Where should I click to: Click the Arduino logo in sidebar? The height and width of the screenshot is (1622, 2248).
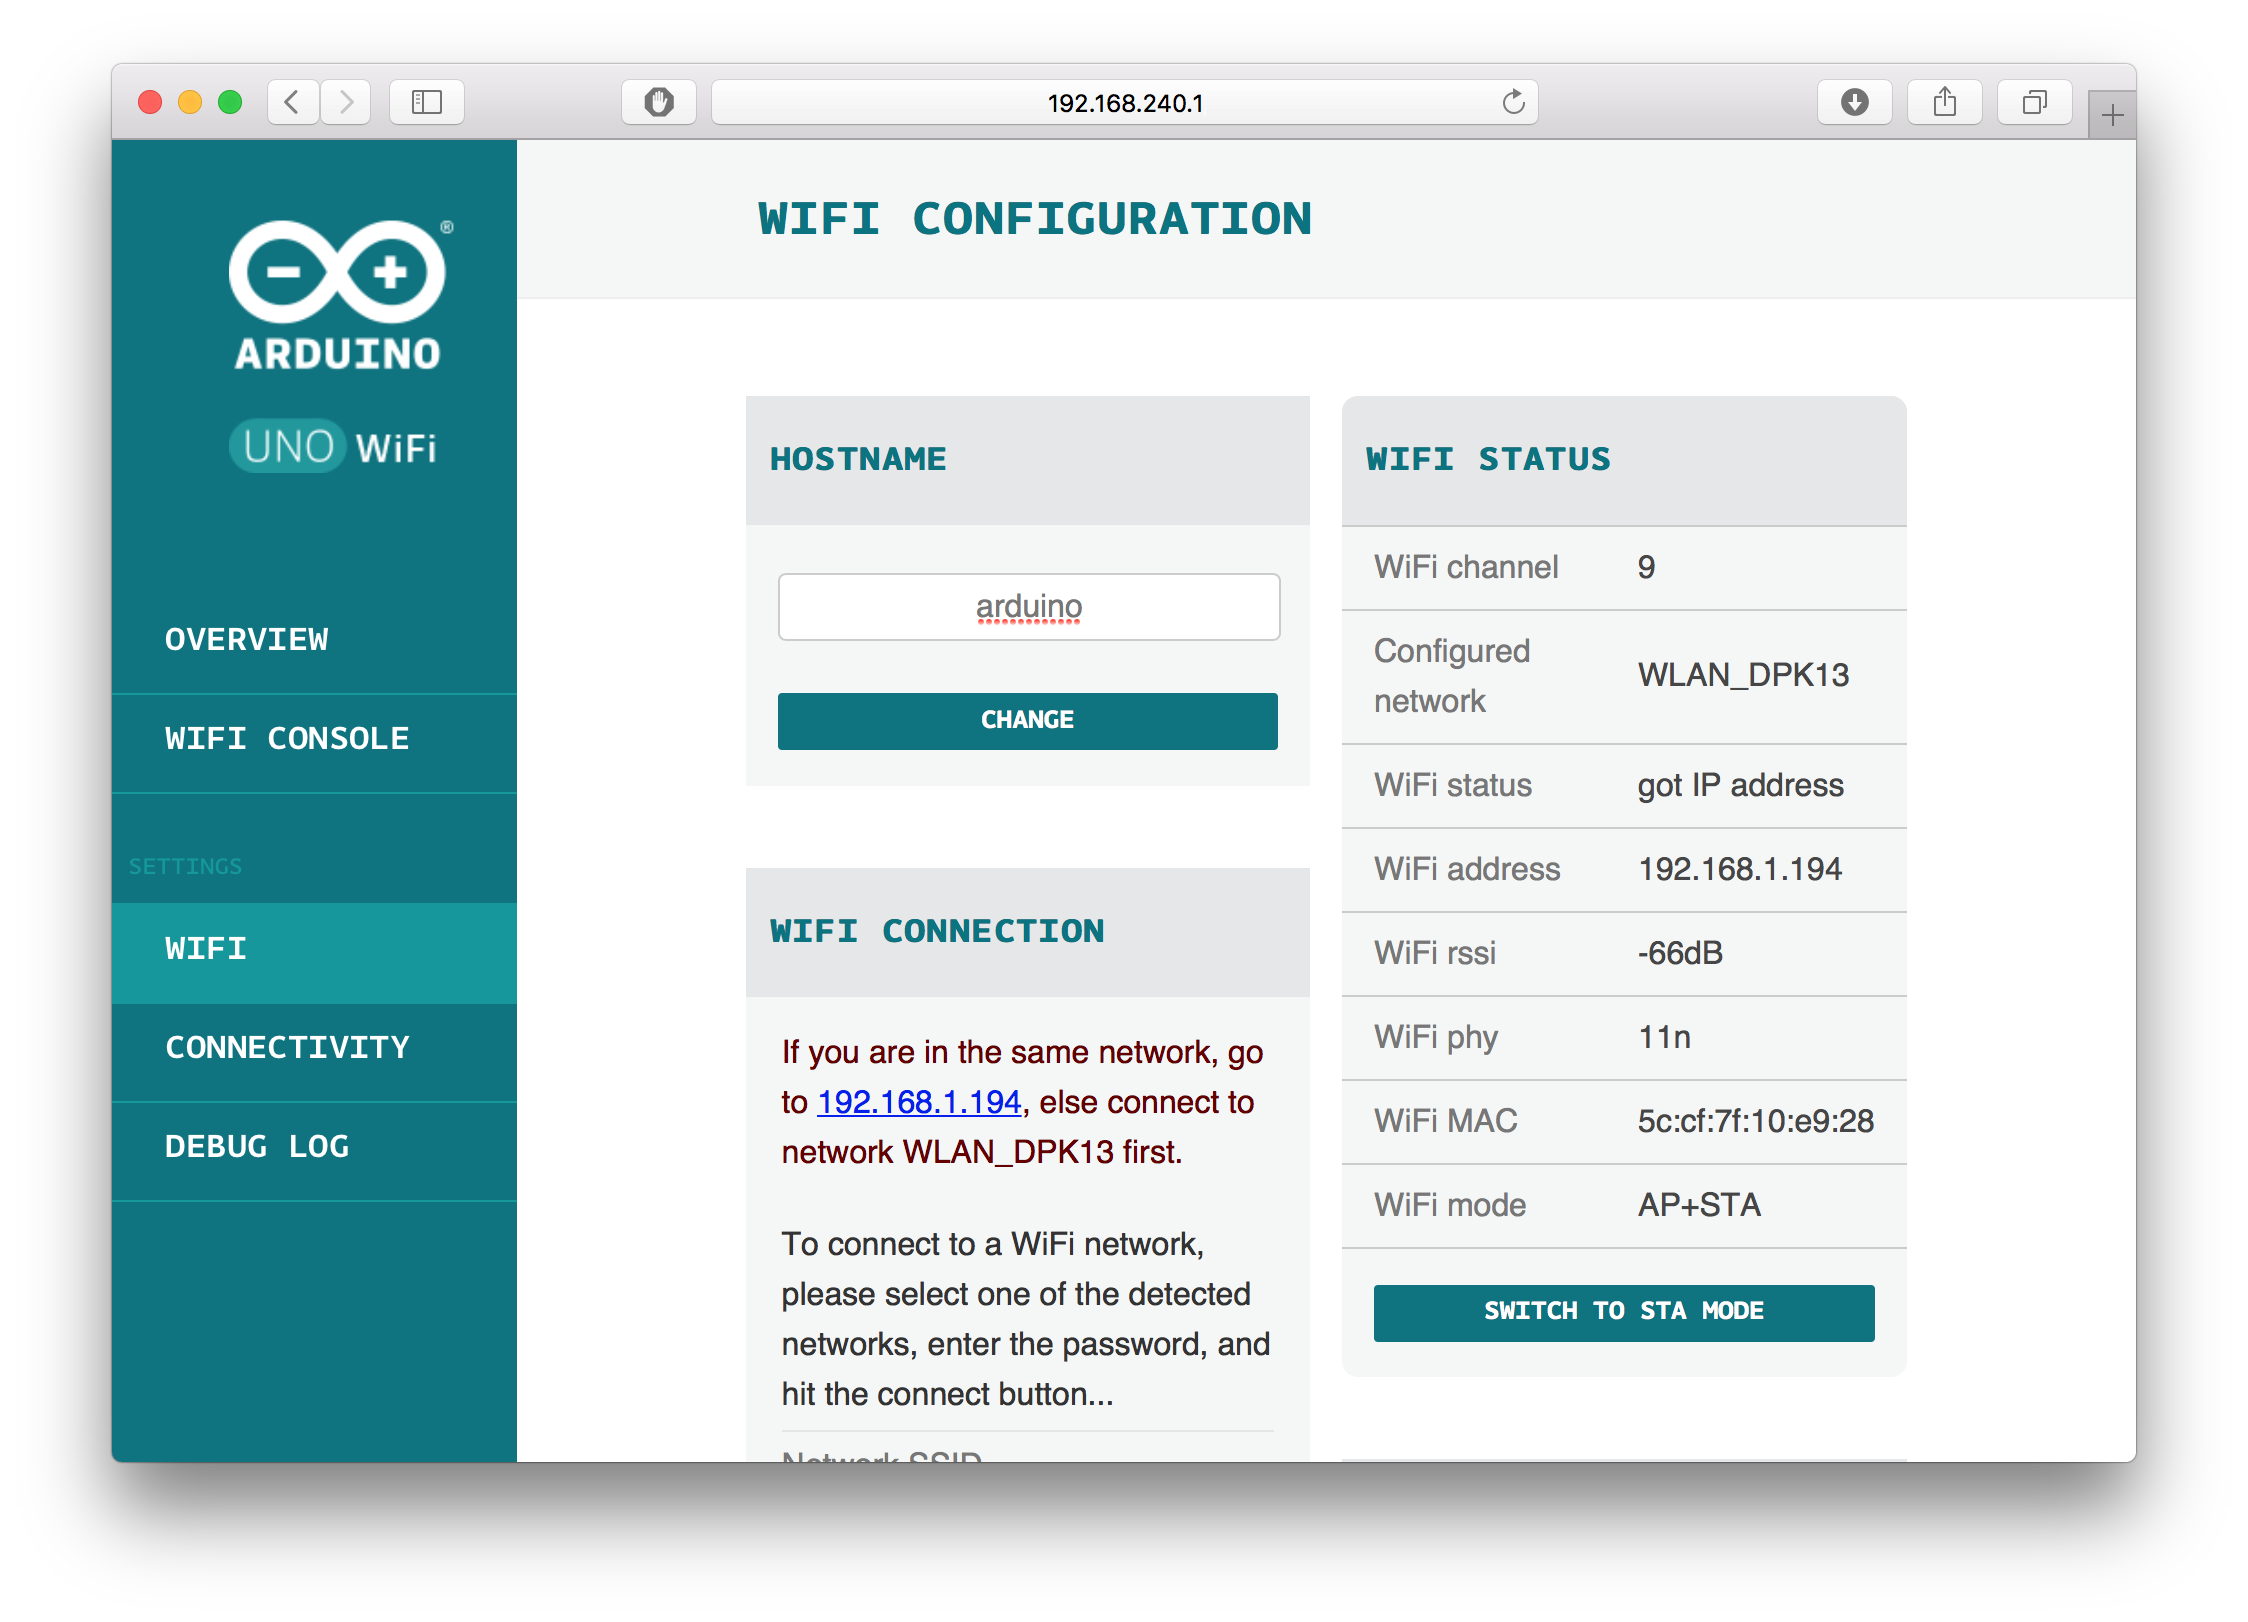[337, 296]
